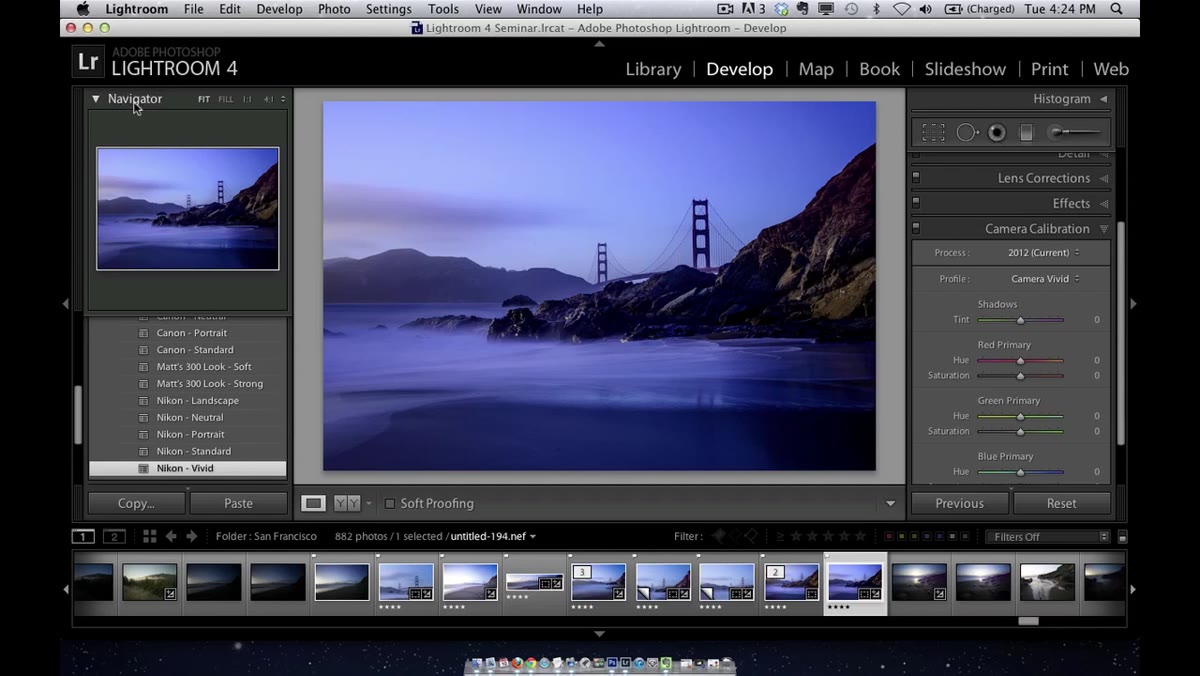Select the Crop Overlay tool
Screen dimensions: 1200x676
[x=933, y=132]
